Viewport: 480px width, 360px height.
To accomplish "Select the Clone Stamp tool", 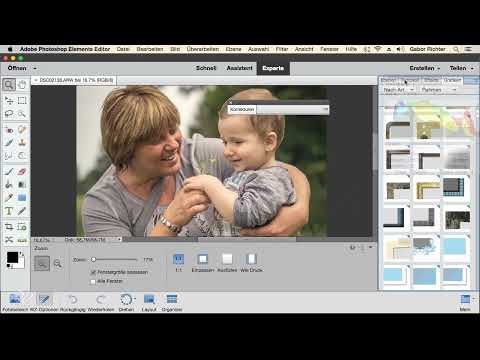I will pyautogui.click(x=22, y=143).
